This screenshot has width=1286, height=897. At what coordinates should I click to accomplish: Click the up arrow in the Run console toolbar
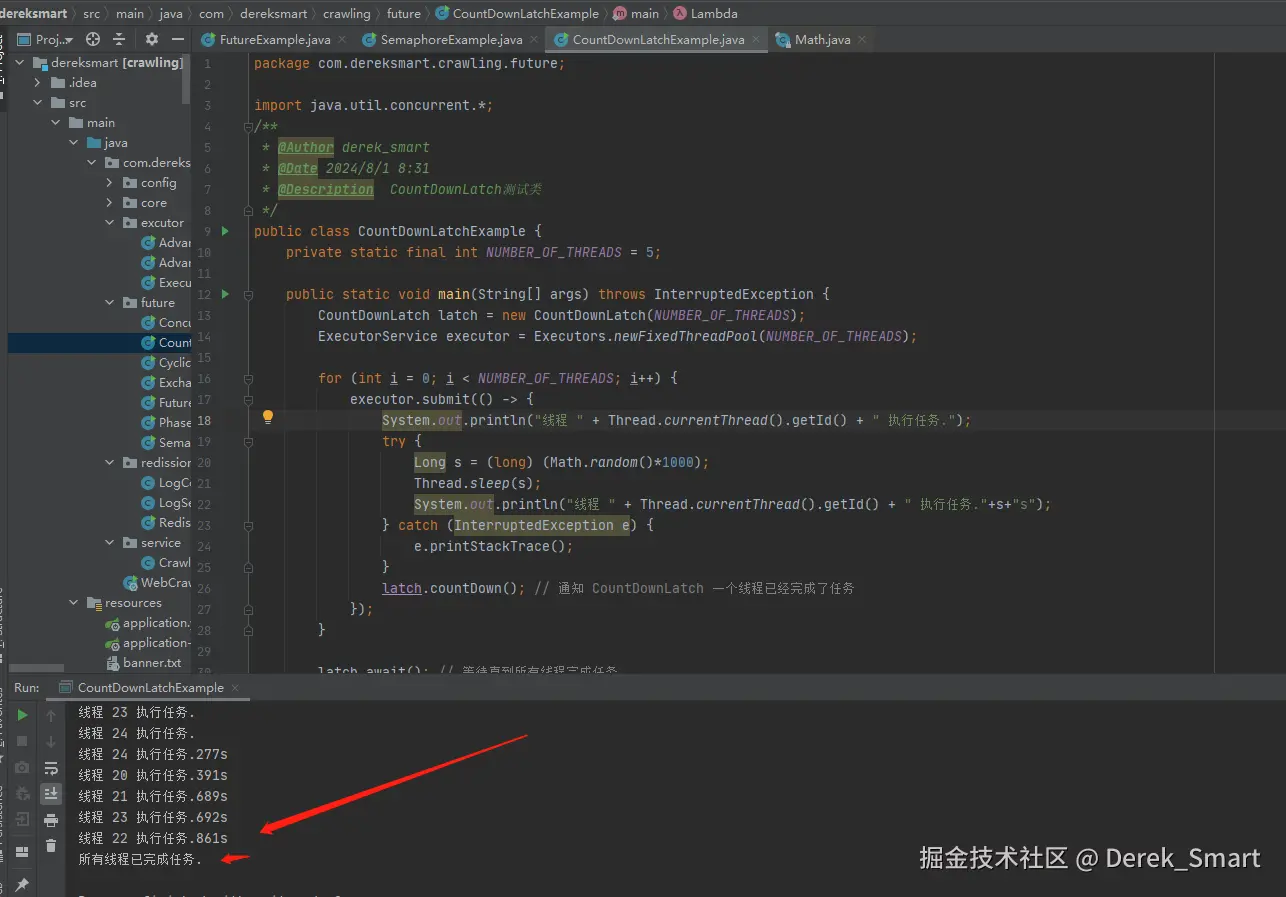pos(51,715)
